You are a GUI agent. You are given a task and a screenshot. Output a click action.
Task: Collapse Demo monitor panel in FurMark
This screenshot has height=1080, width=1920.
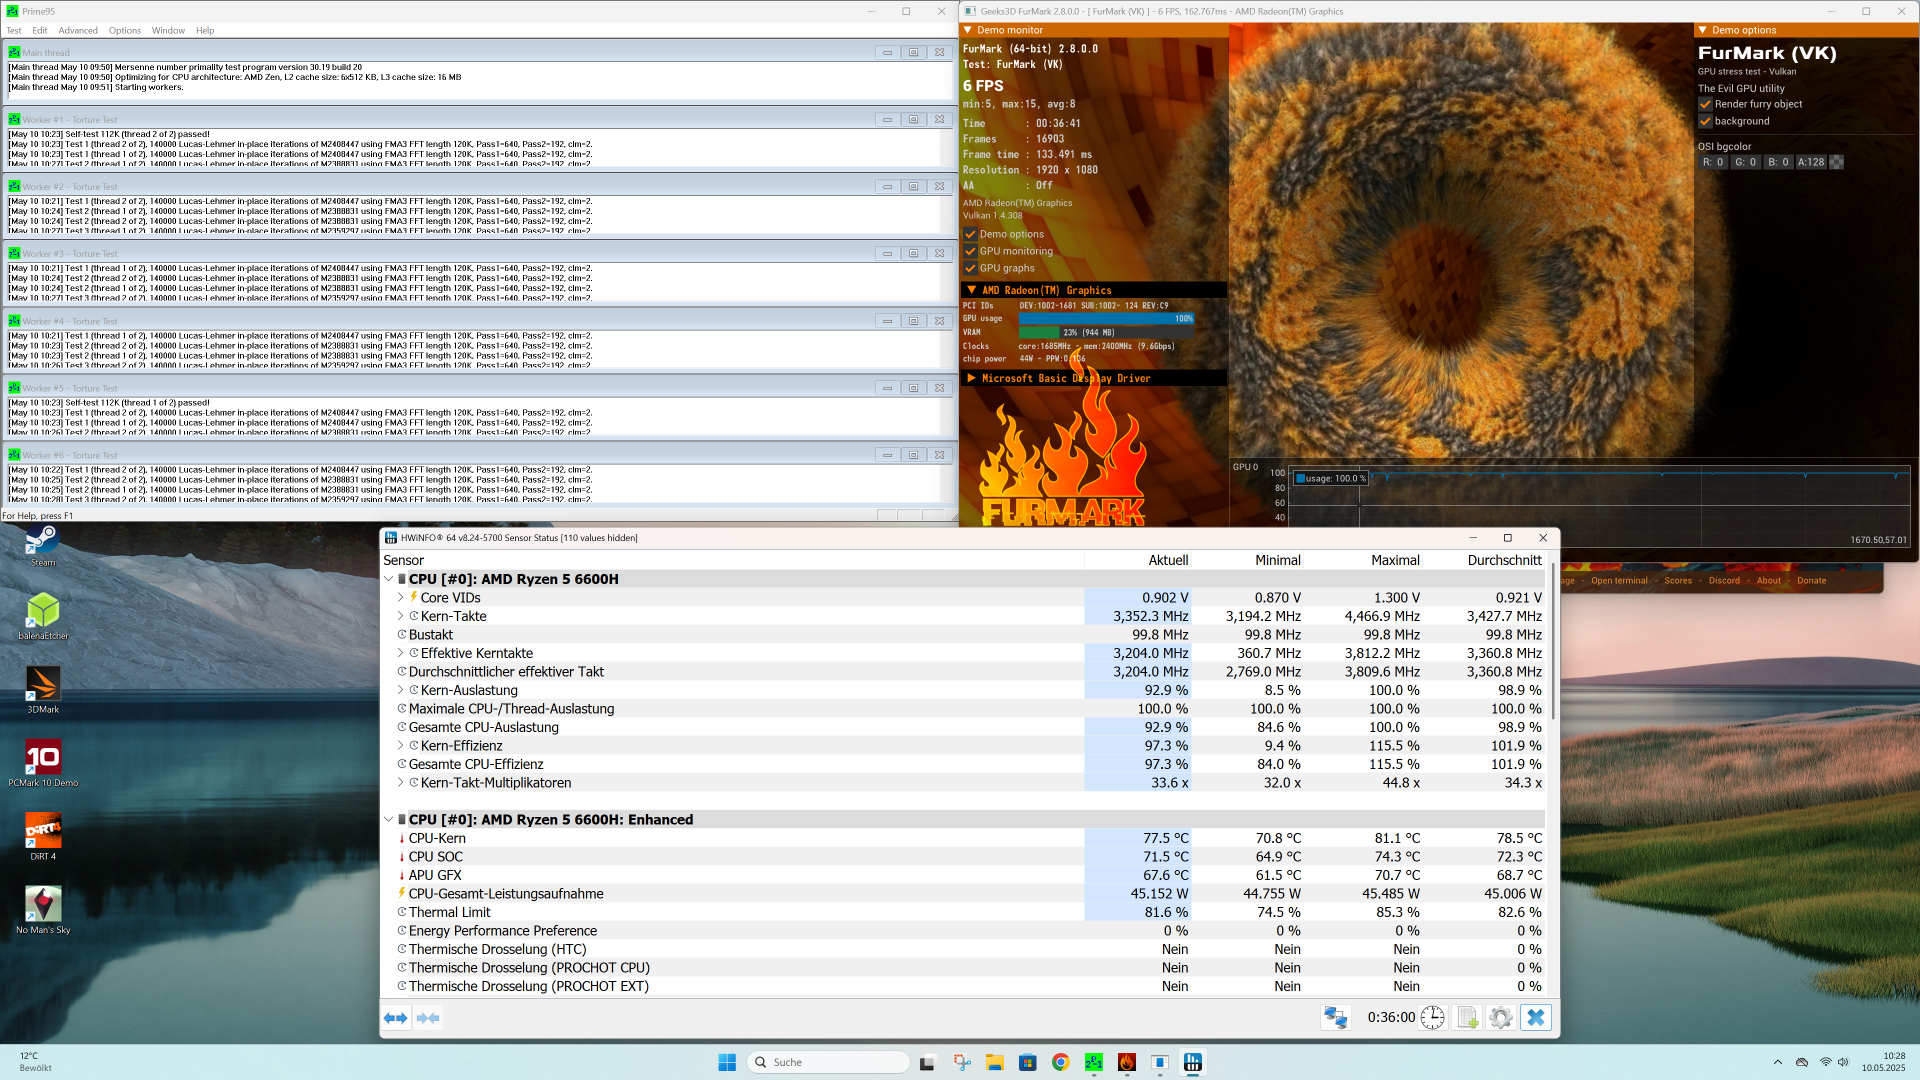[x=968, y=30]
